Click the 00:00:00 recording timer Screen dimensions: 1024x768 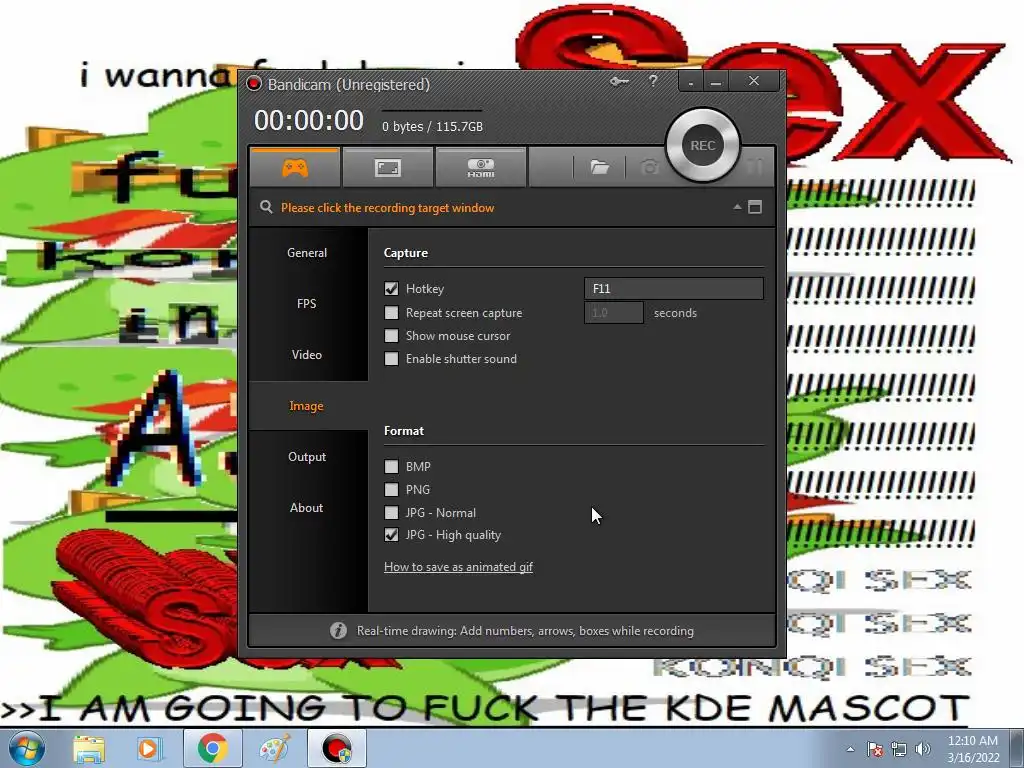(309, 121)
